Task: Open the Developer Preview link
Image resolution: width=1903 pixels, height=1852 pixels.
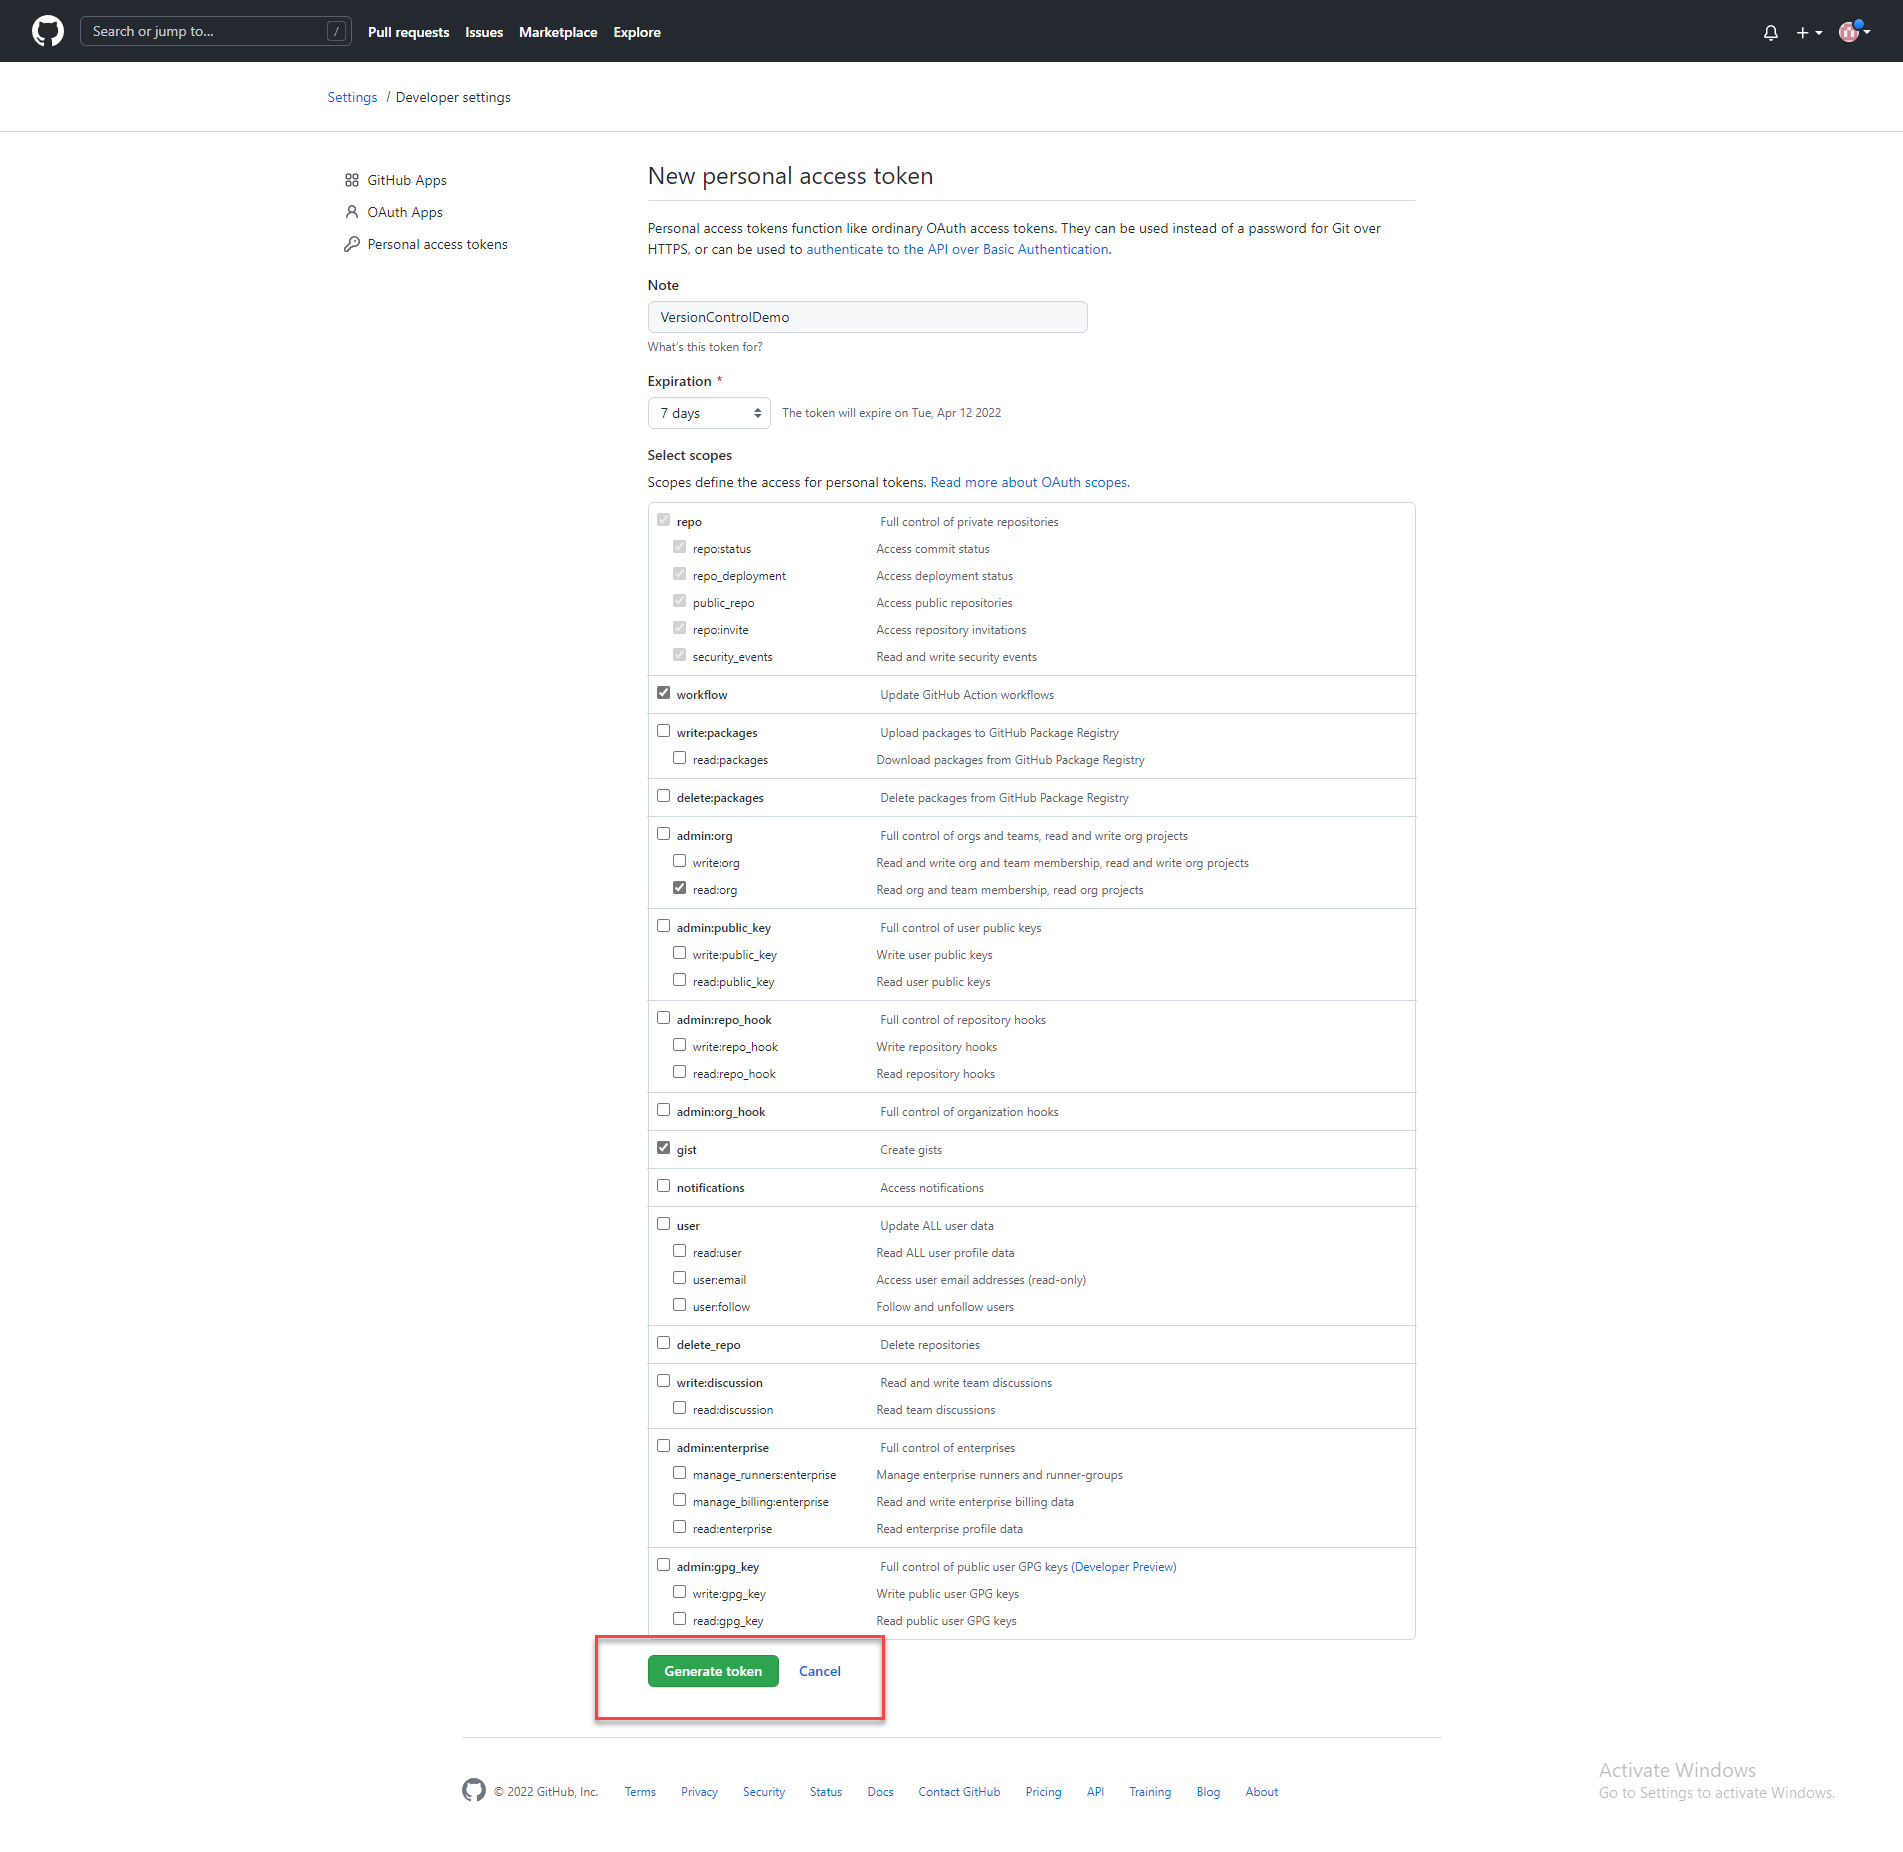Action: click(1123, 1567)
